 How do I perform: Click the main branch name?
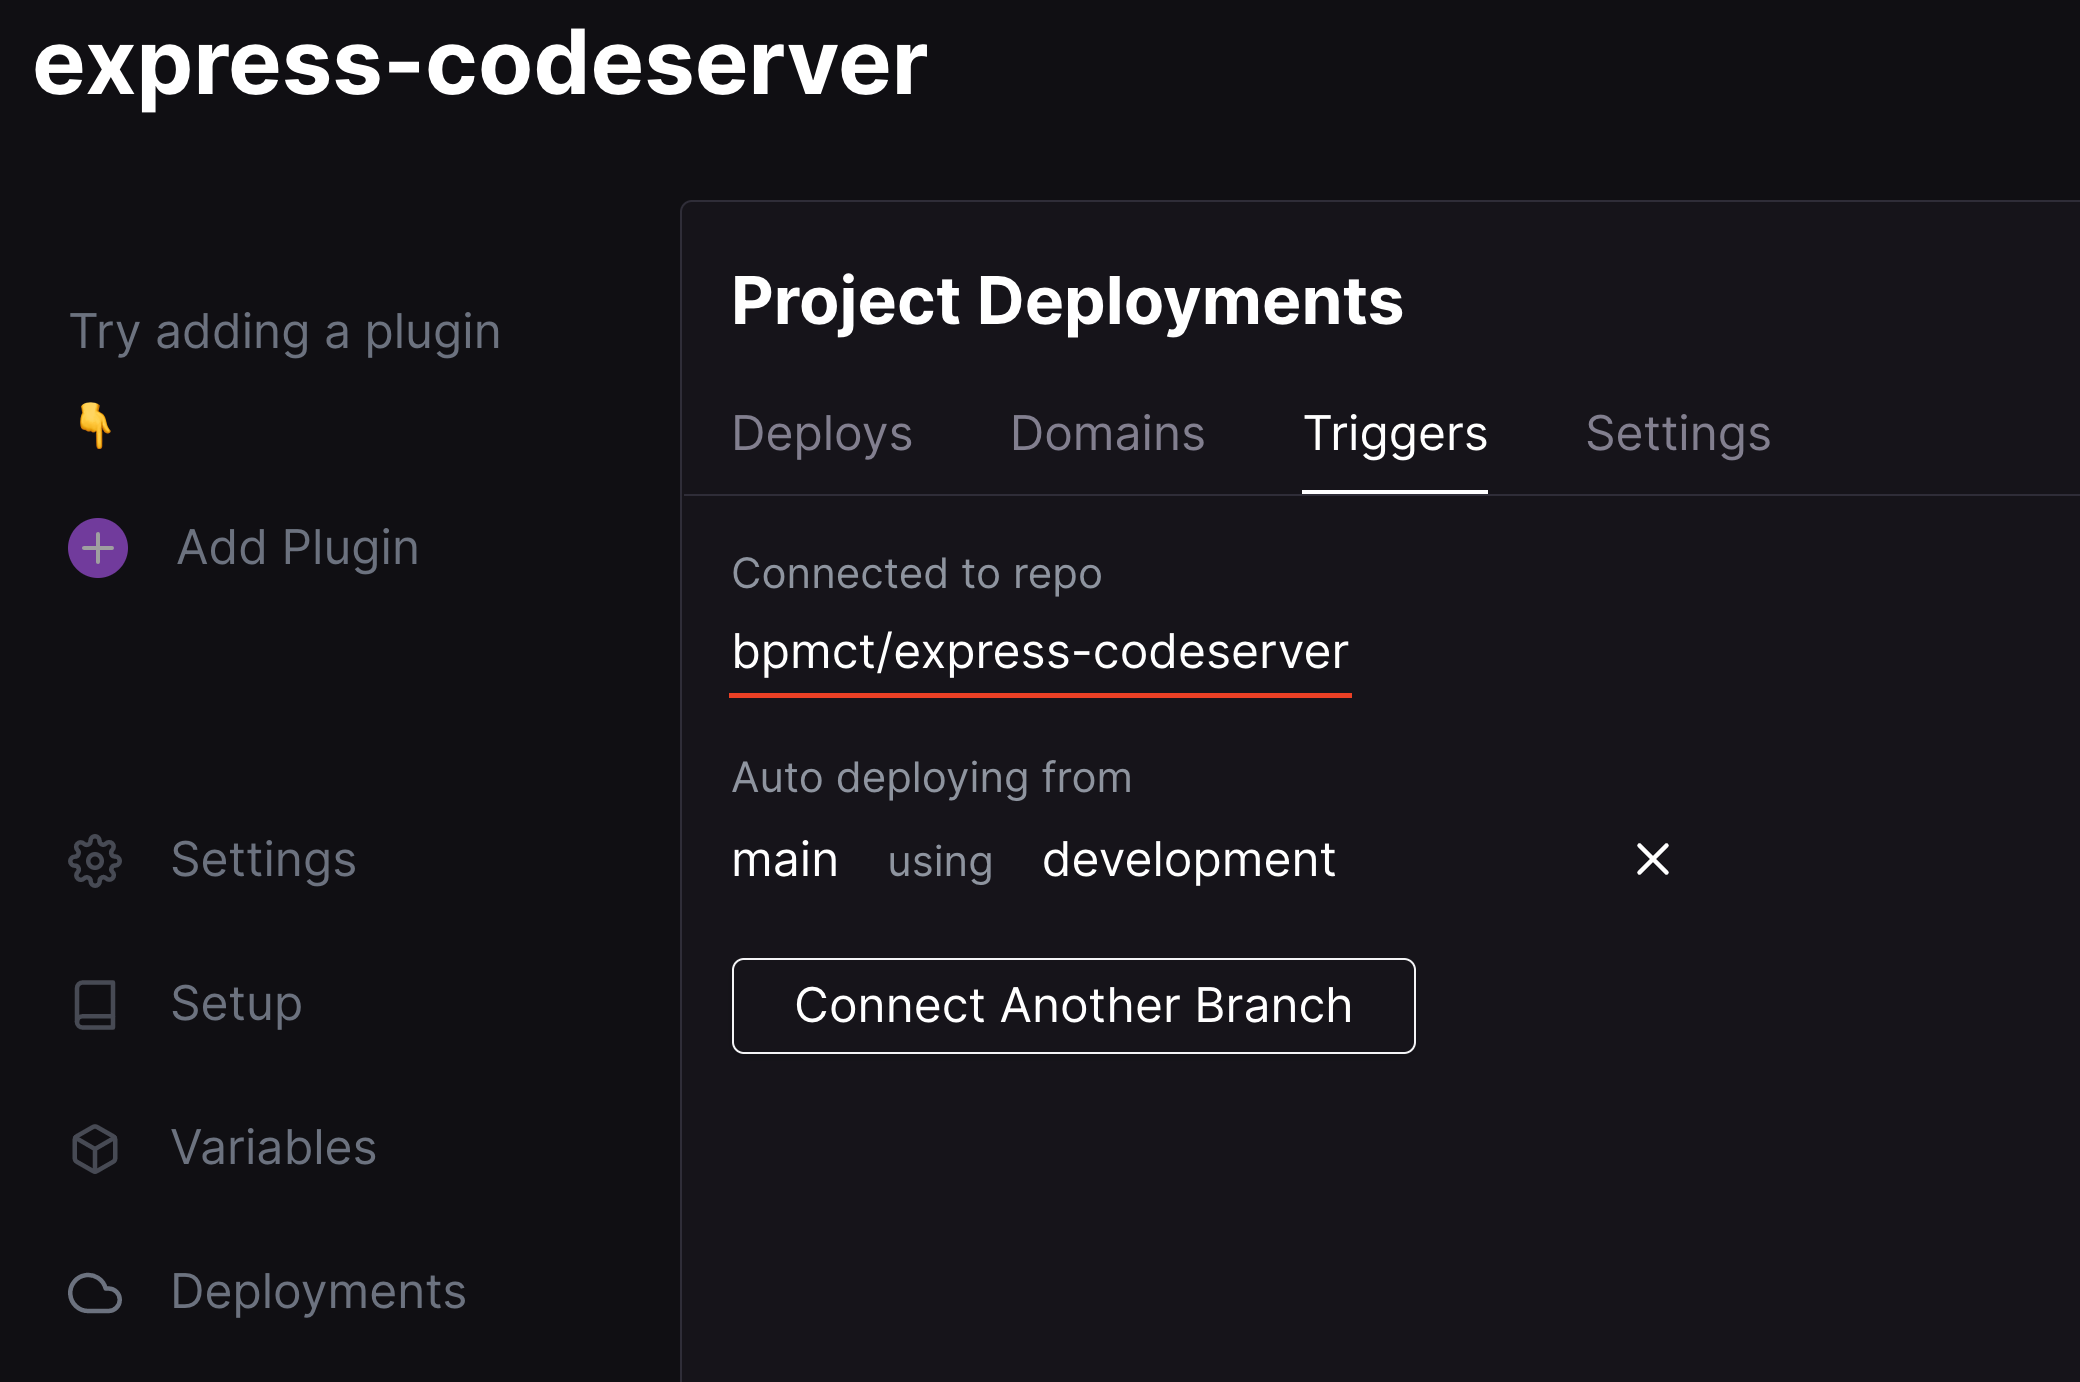coord(785,860)
